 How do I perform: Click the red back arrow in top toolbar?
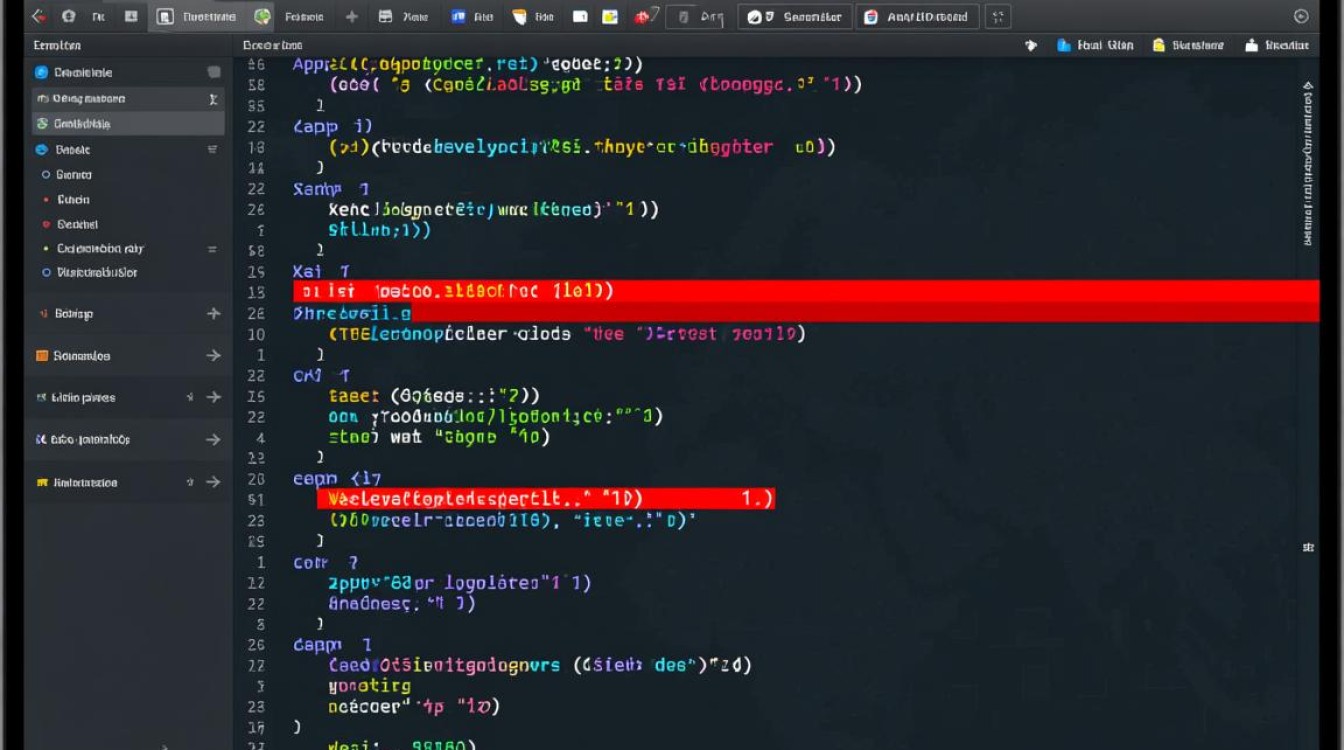(x=38, y=16)
